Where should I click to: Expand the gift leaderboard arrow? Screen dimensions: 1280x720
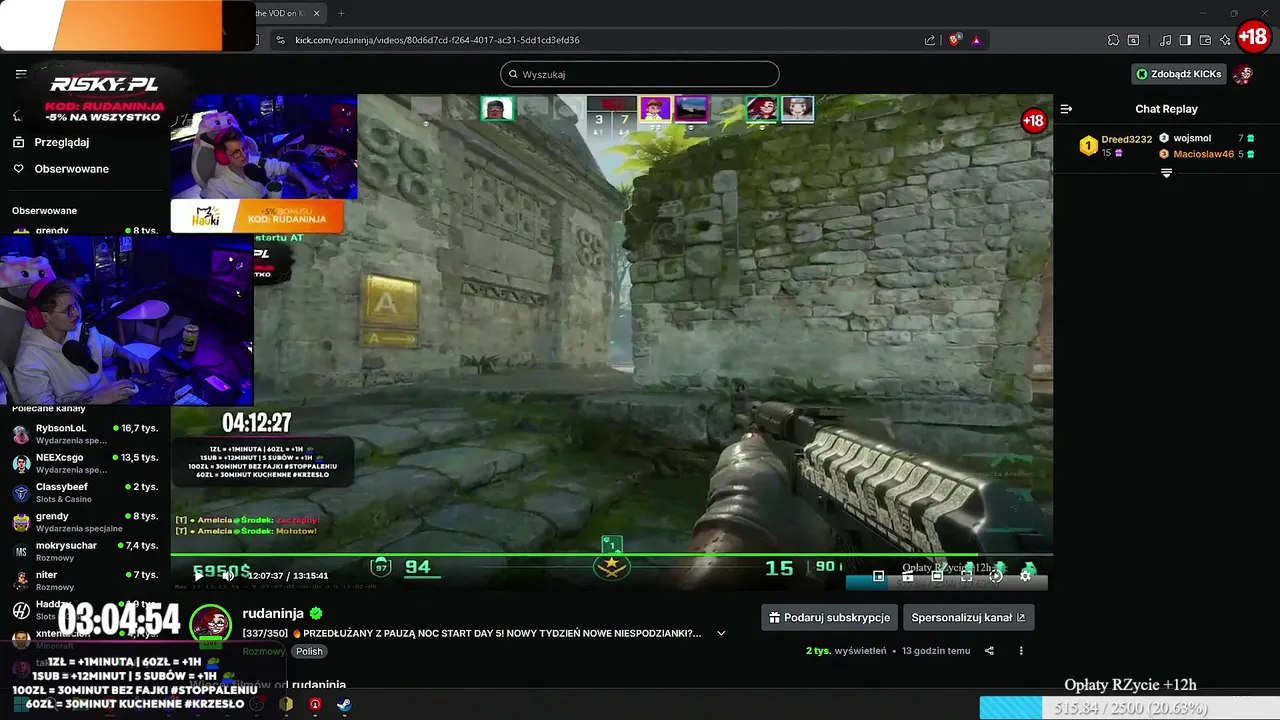[1166, 174]
